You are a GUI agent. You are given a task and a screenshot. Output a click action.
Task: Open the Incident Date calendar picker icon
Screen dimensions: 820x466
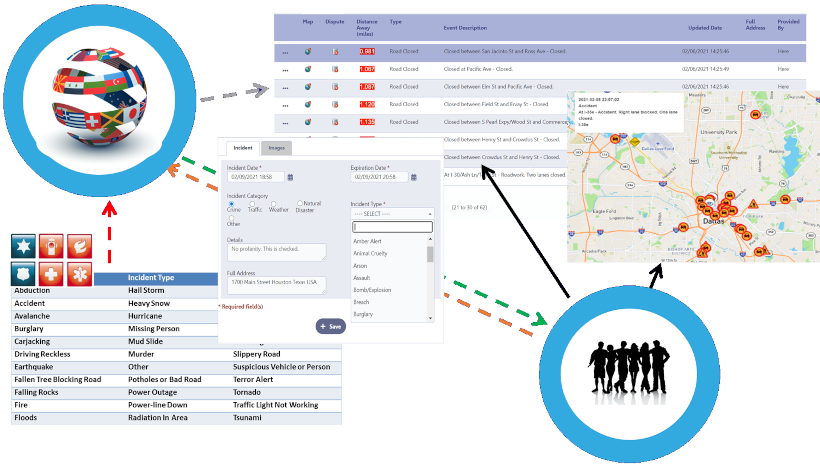[x=290, y=177]
